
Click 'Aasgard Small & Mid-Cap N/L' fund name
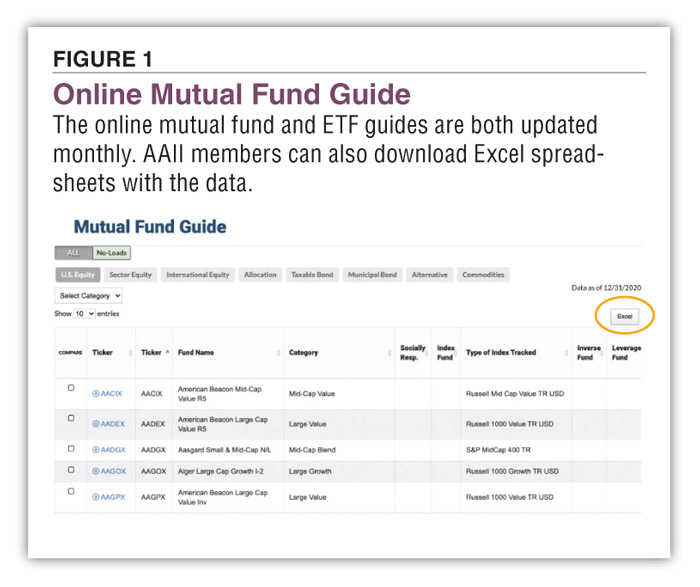point(224,450)
